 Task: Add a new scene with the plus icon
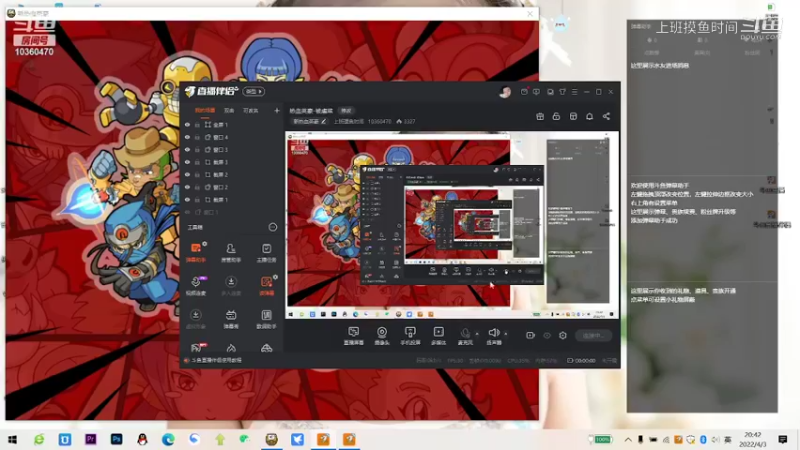[x=277, y=110]
